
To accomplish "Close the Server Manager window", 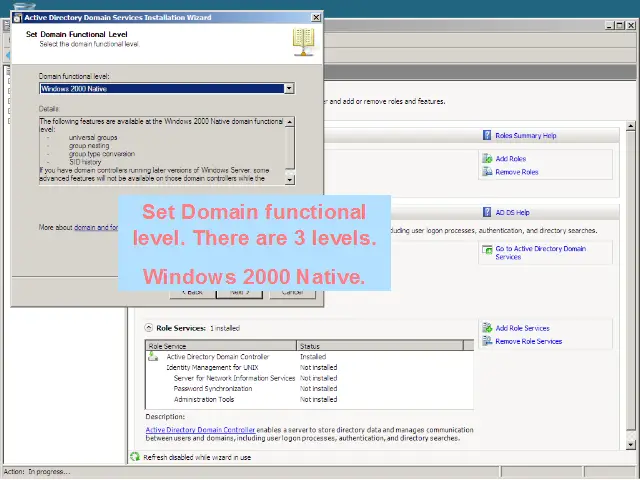I will (631, 25).
